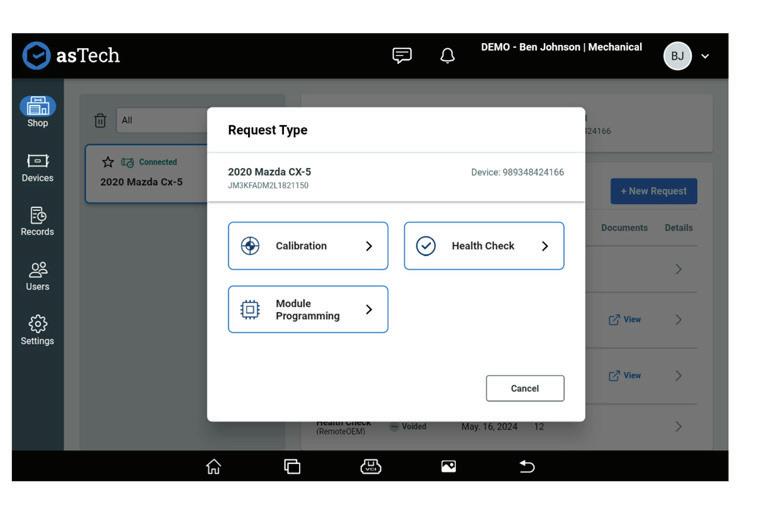Select the Health Check request type

(x=484, y=246)
